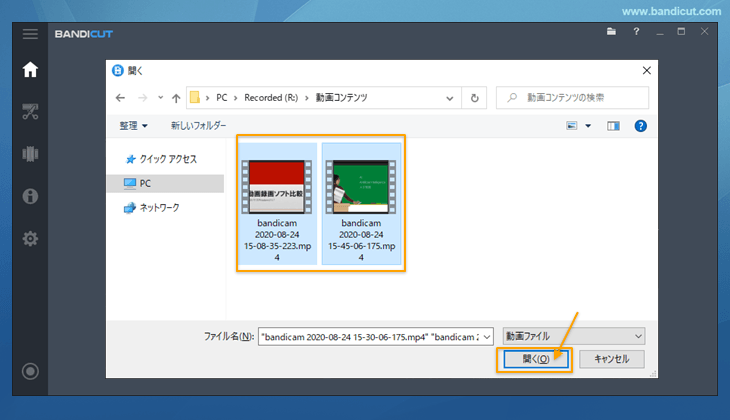Image resolution: width=730 pixels, height=420 pixels.
Task: Refresh the folder contents
Action: (x=474, y=98)
